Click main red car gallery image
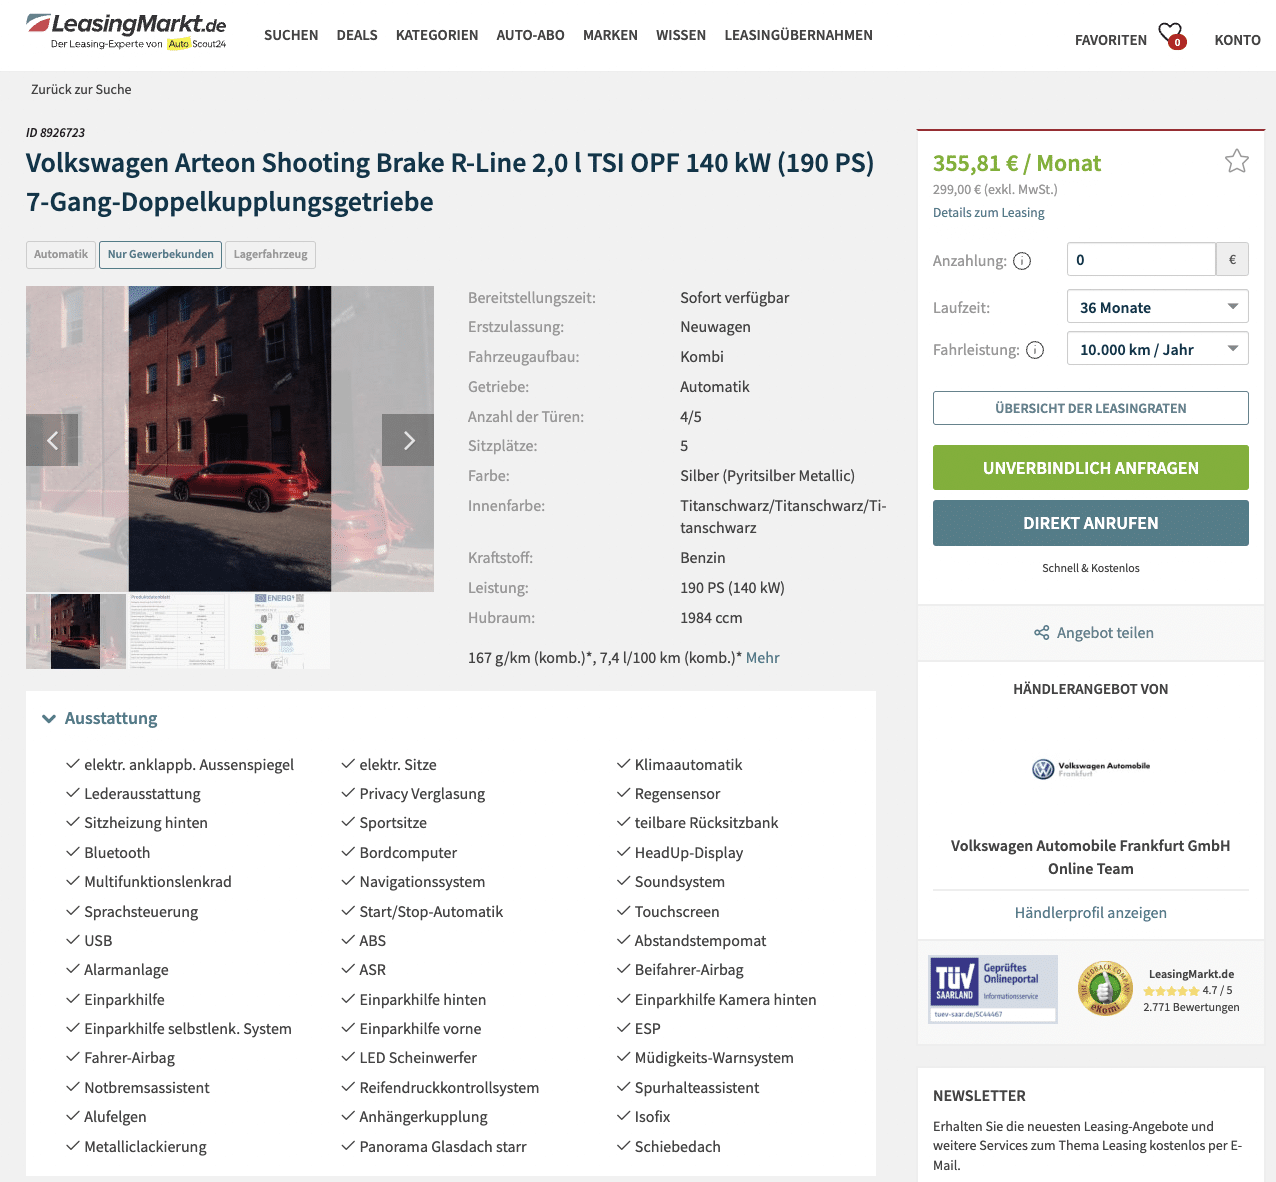The height and width of the screenshot is (1182, 1276). click(x=230, y=439)
